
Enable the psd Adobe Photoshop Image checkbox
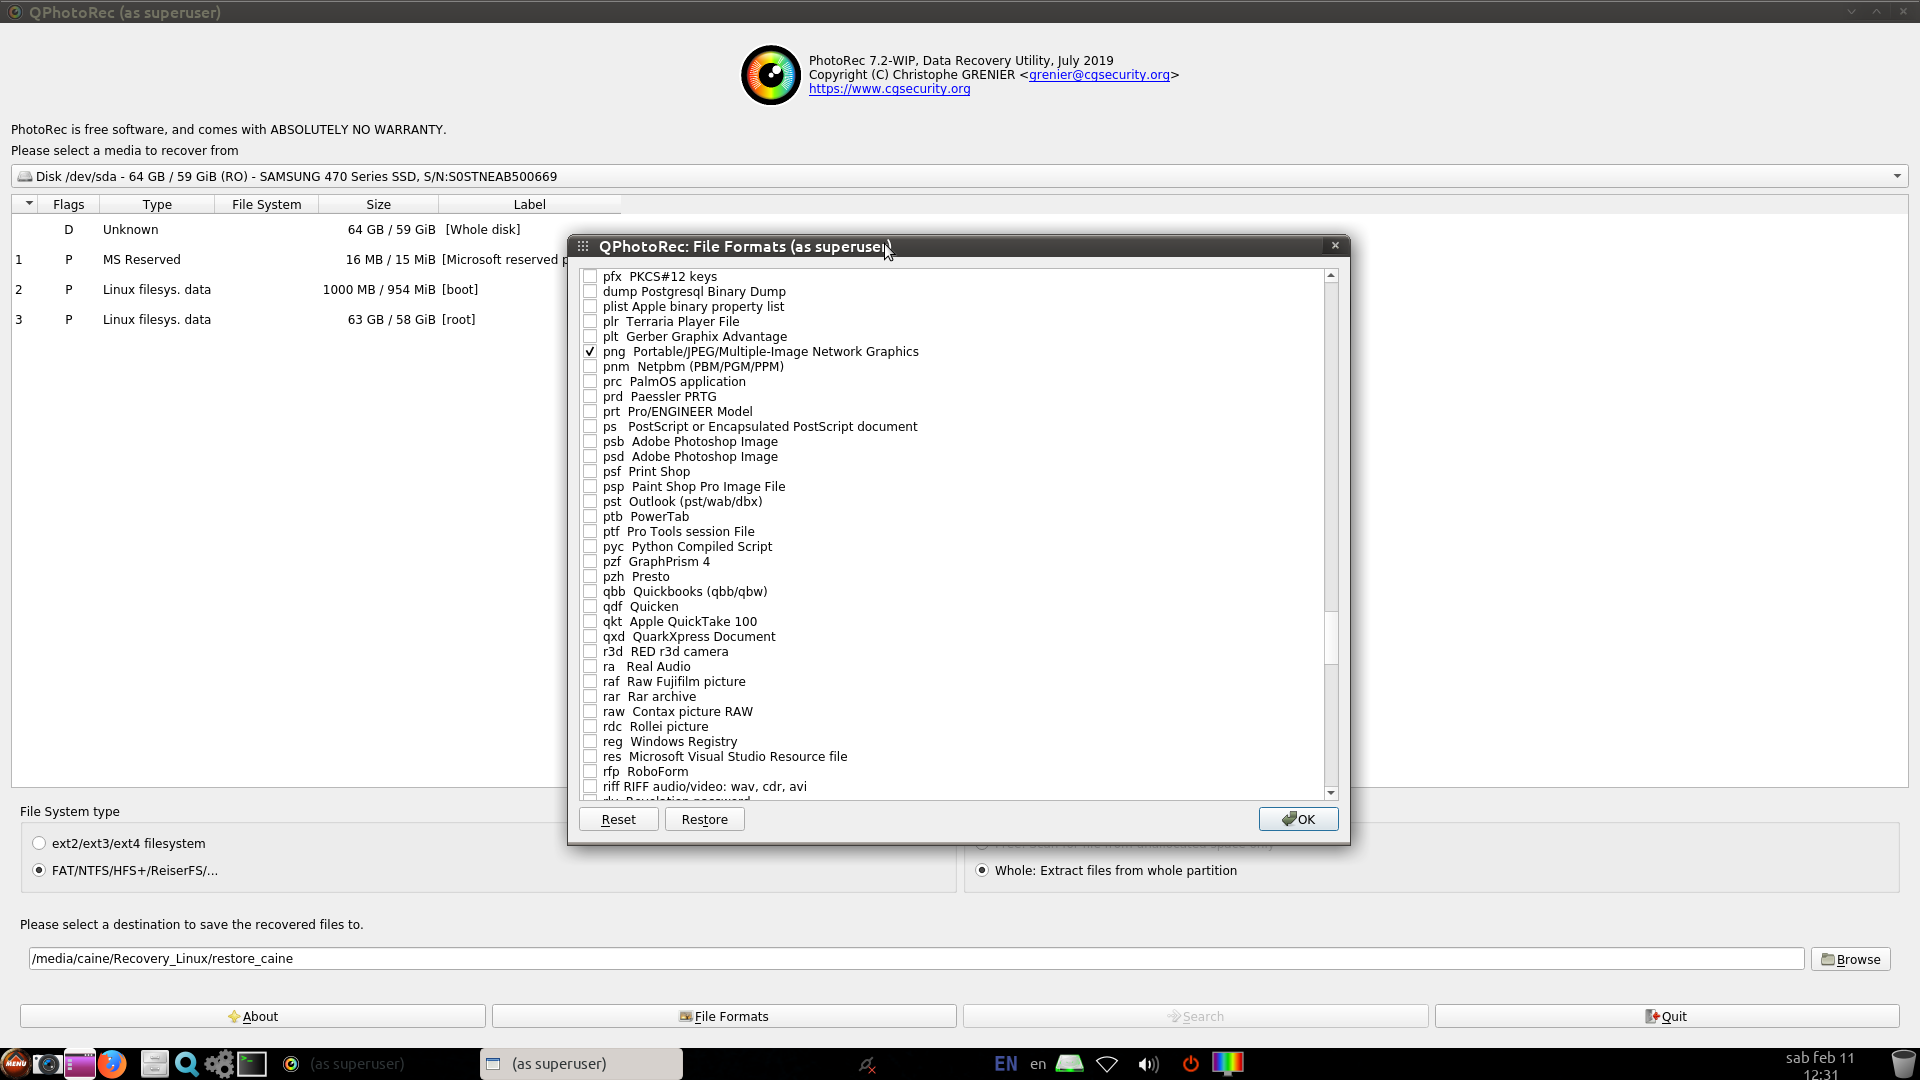[x=590, y=457]
